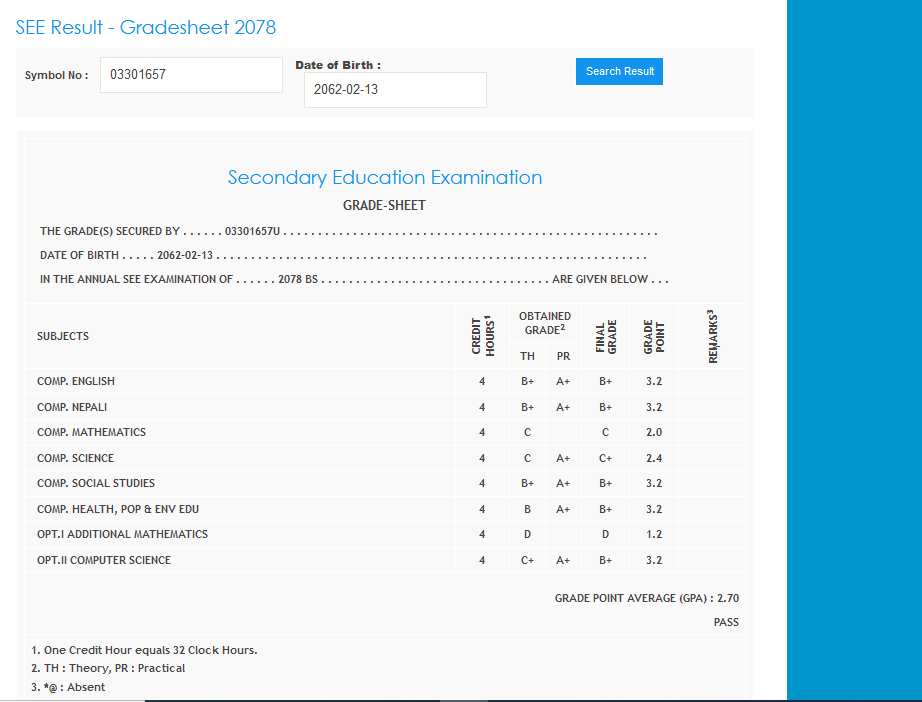Click the SEE Result - Gradesheet 2078 heading
922x702 pixels.
click(x=146, y=27)
